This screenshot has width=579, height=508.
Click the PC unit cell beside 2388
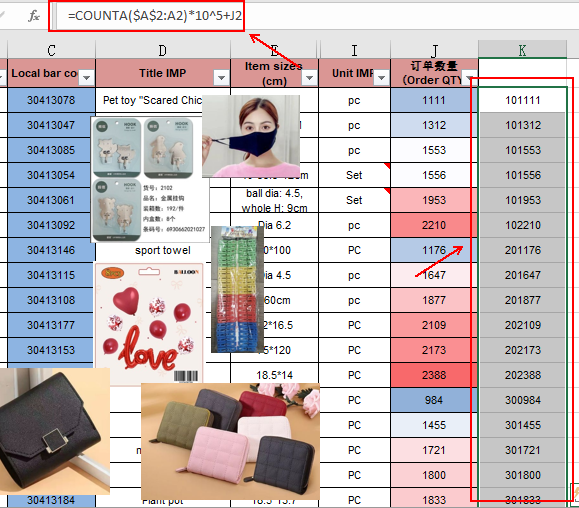[354, 375]
